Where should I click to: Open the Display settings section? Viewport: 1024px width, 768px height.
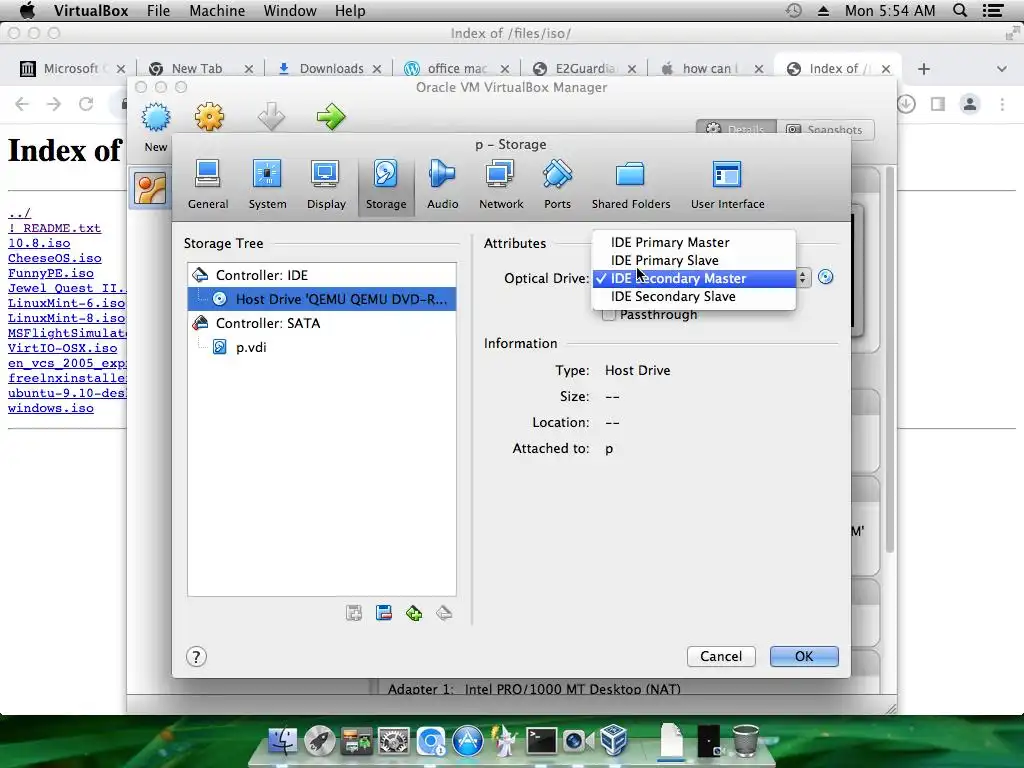click(x=326, y=184)
